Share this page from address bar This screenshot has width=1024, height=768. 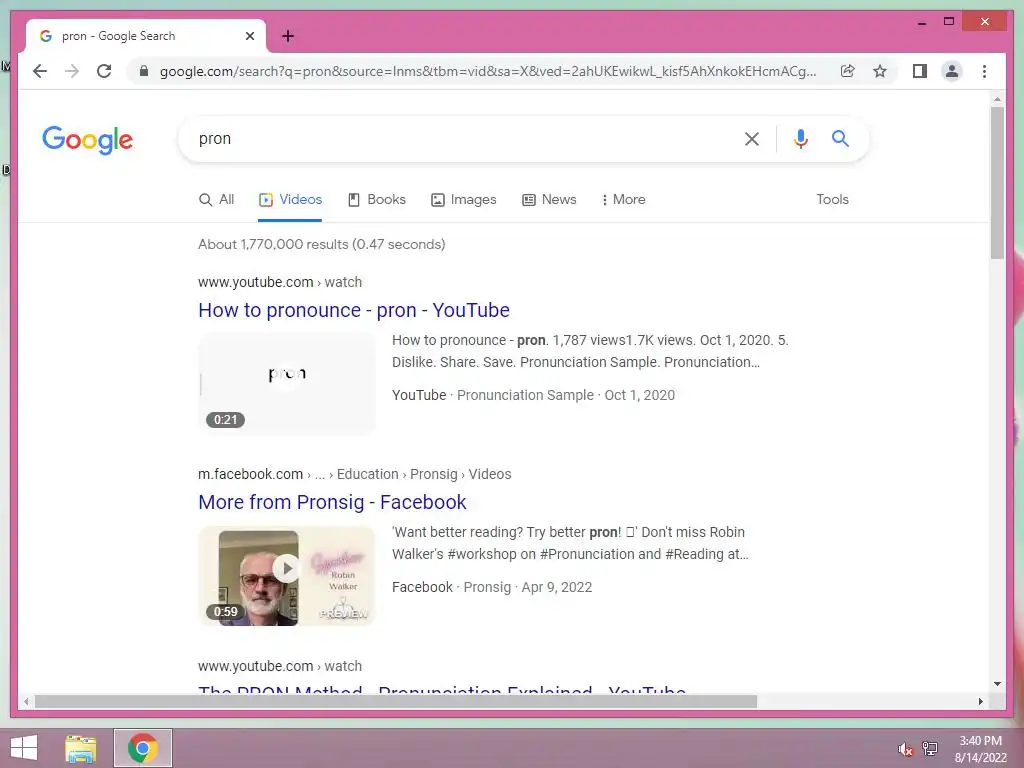(848, 71)
